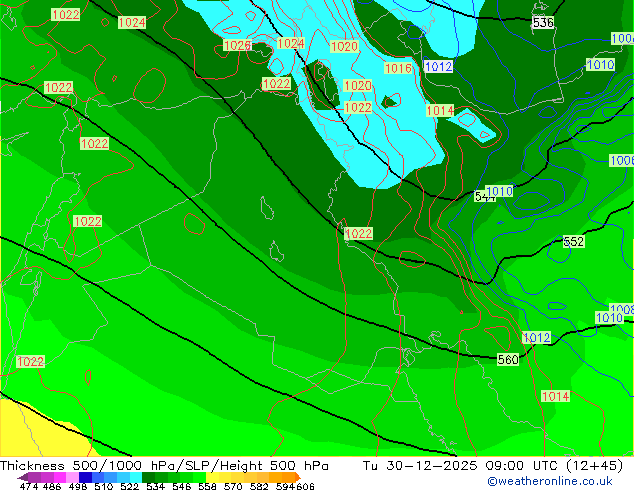Select the red 1016 pressure label
The width and height of the screenshot is (634, 490).
coord(398,68)
